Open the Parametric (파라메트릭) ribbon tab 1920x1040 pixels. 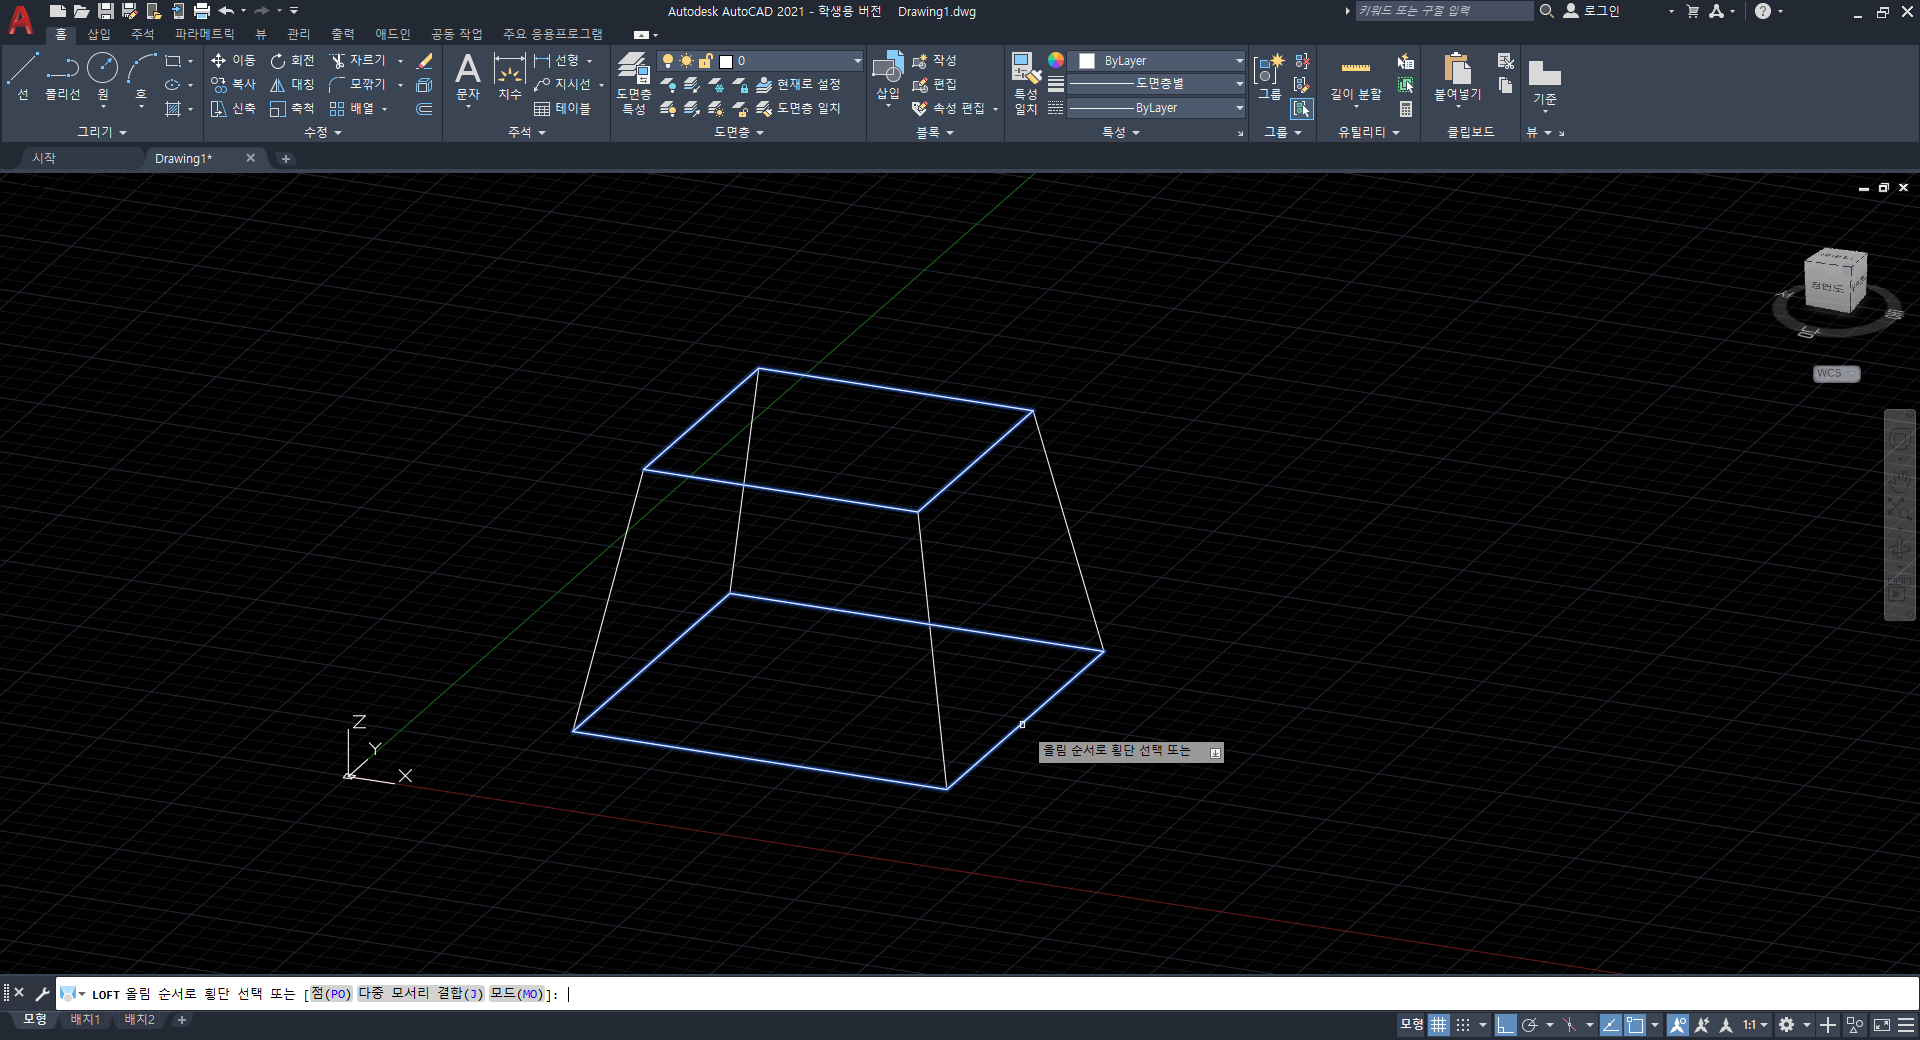tap(205, 34)
